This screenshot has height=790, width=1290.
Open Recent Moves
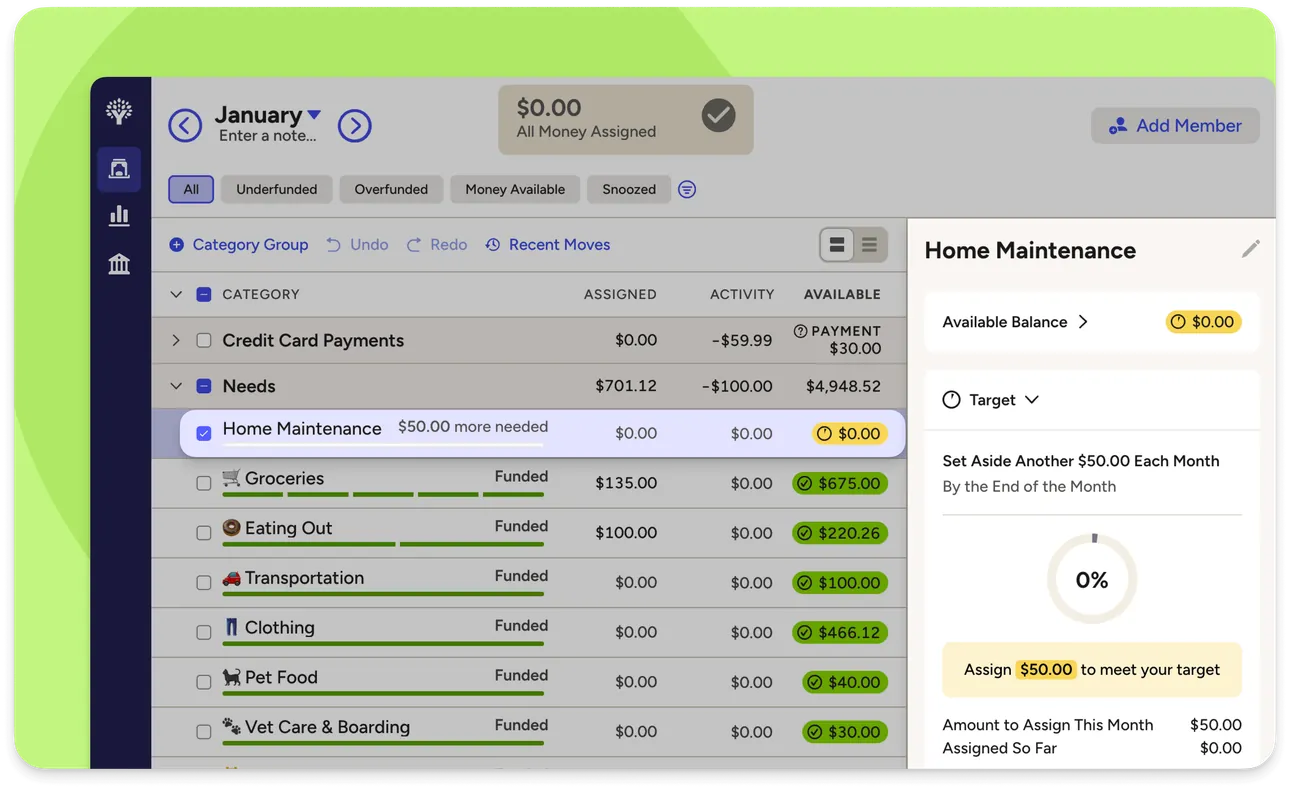547,245
